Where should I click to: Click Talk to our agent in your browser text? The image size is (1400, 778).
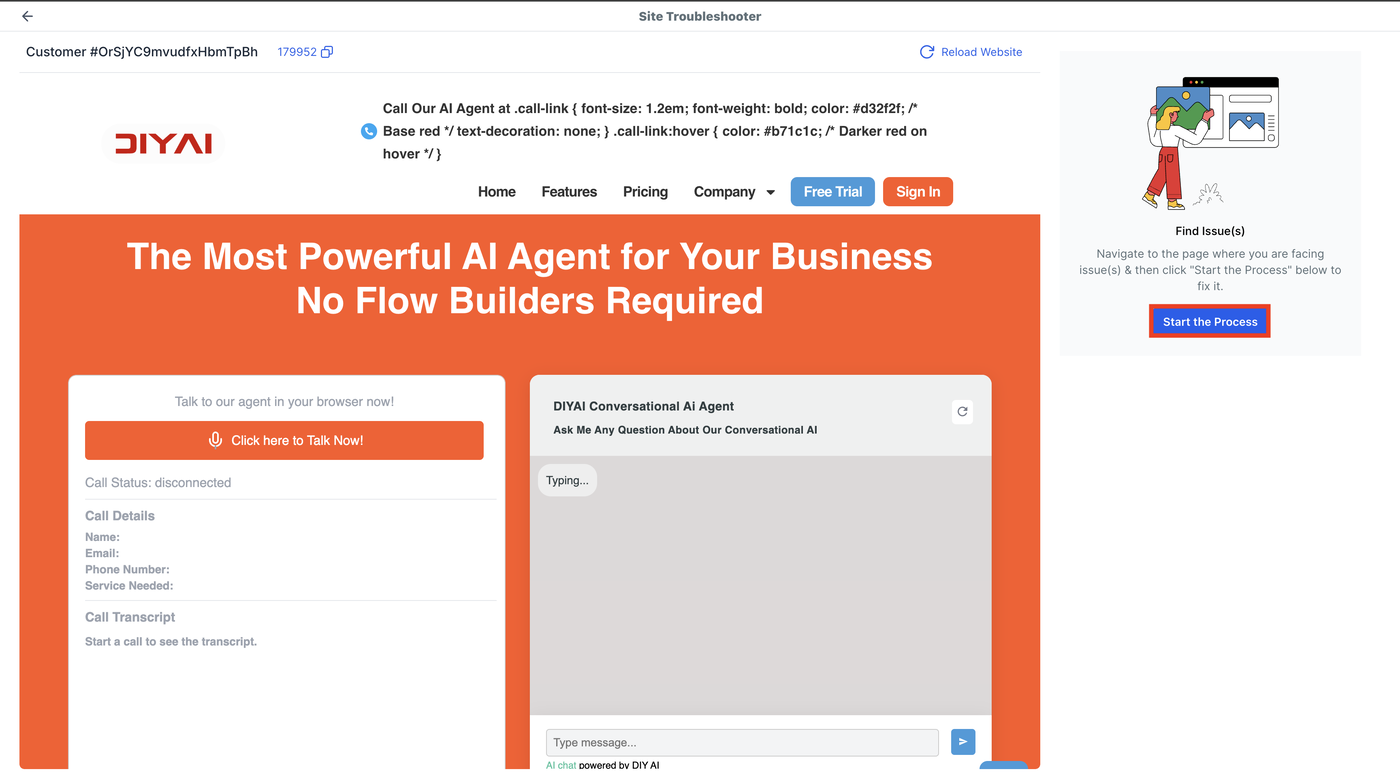[x=284, y=402]
